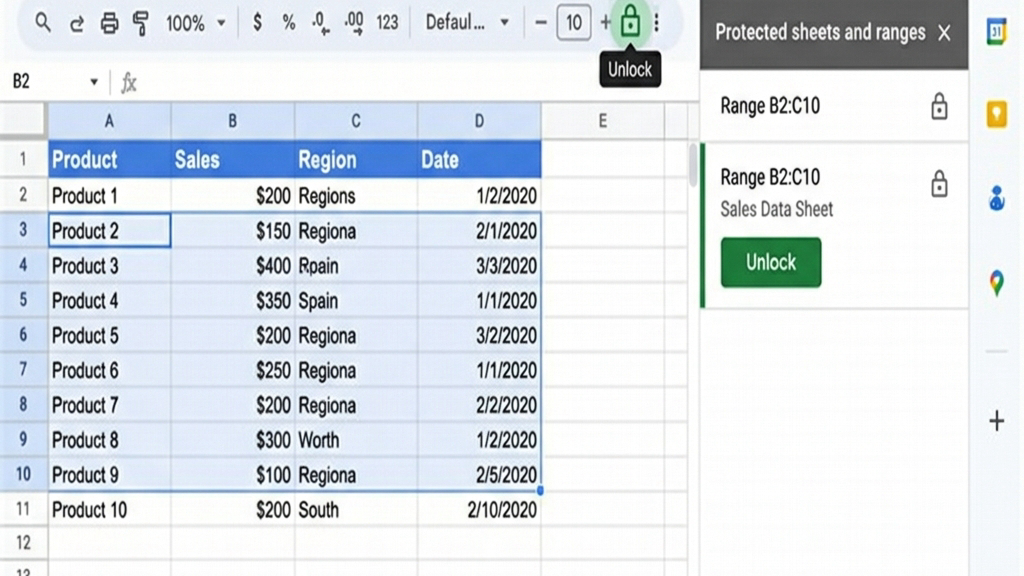Open Google Keep side panel icon
This screenshot has width=1024, height=576.
pos(997,115)
